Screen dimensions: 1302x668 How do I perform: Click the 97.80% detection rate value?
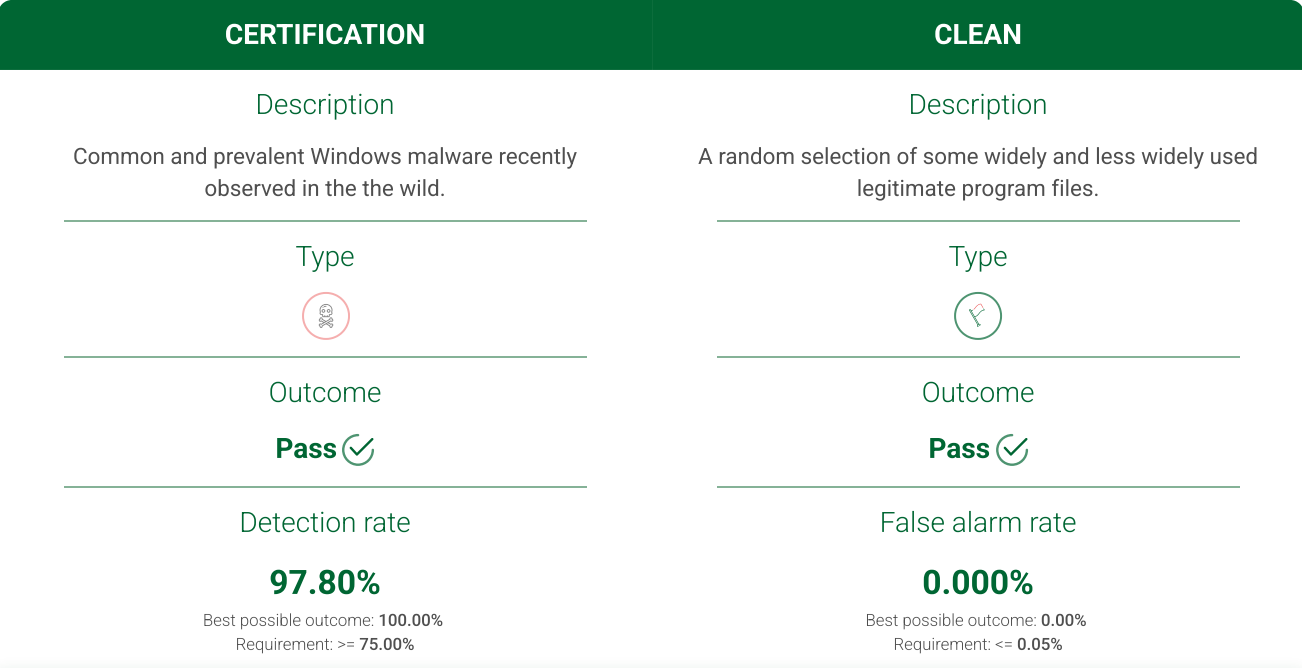tap(325, 582)
